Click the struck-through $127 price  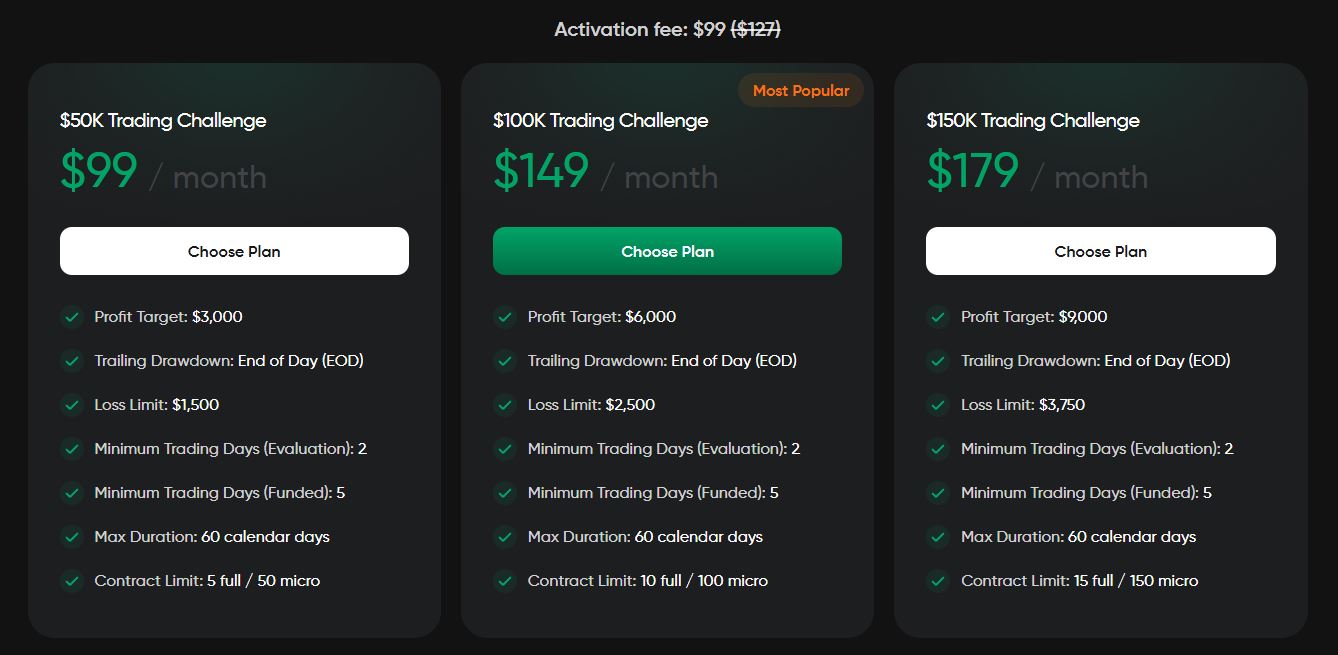(x=756, y=30)
